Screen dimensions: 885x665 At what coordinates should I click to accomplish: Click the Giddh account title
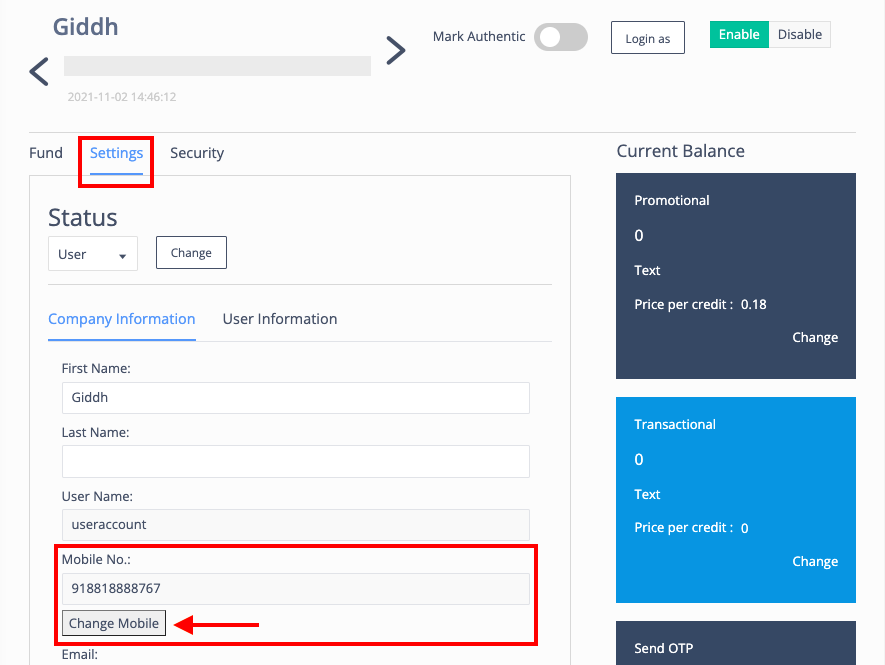point(85,27)
